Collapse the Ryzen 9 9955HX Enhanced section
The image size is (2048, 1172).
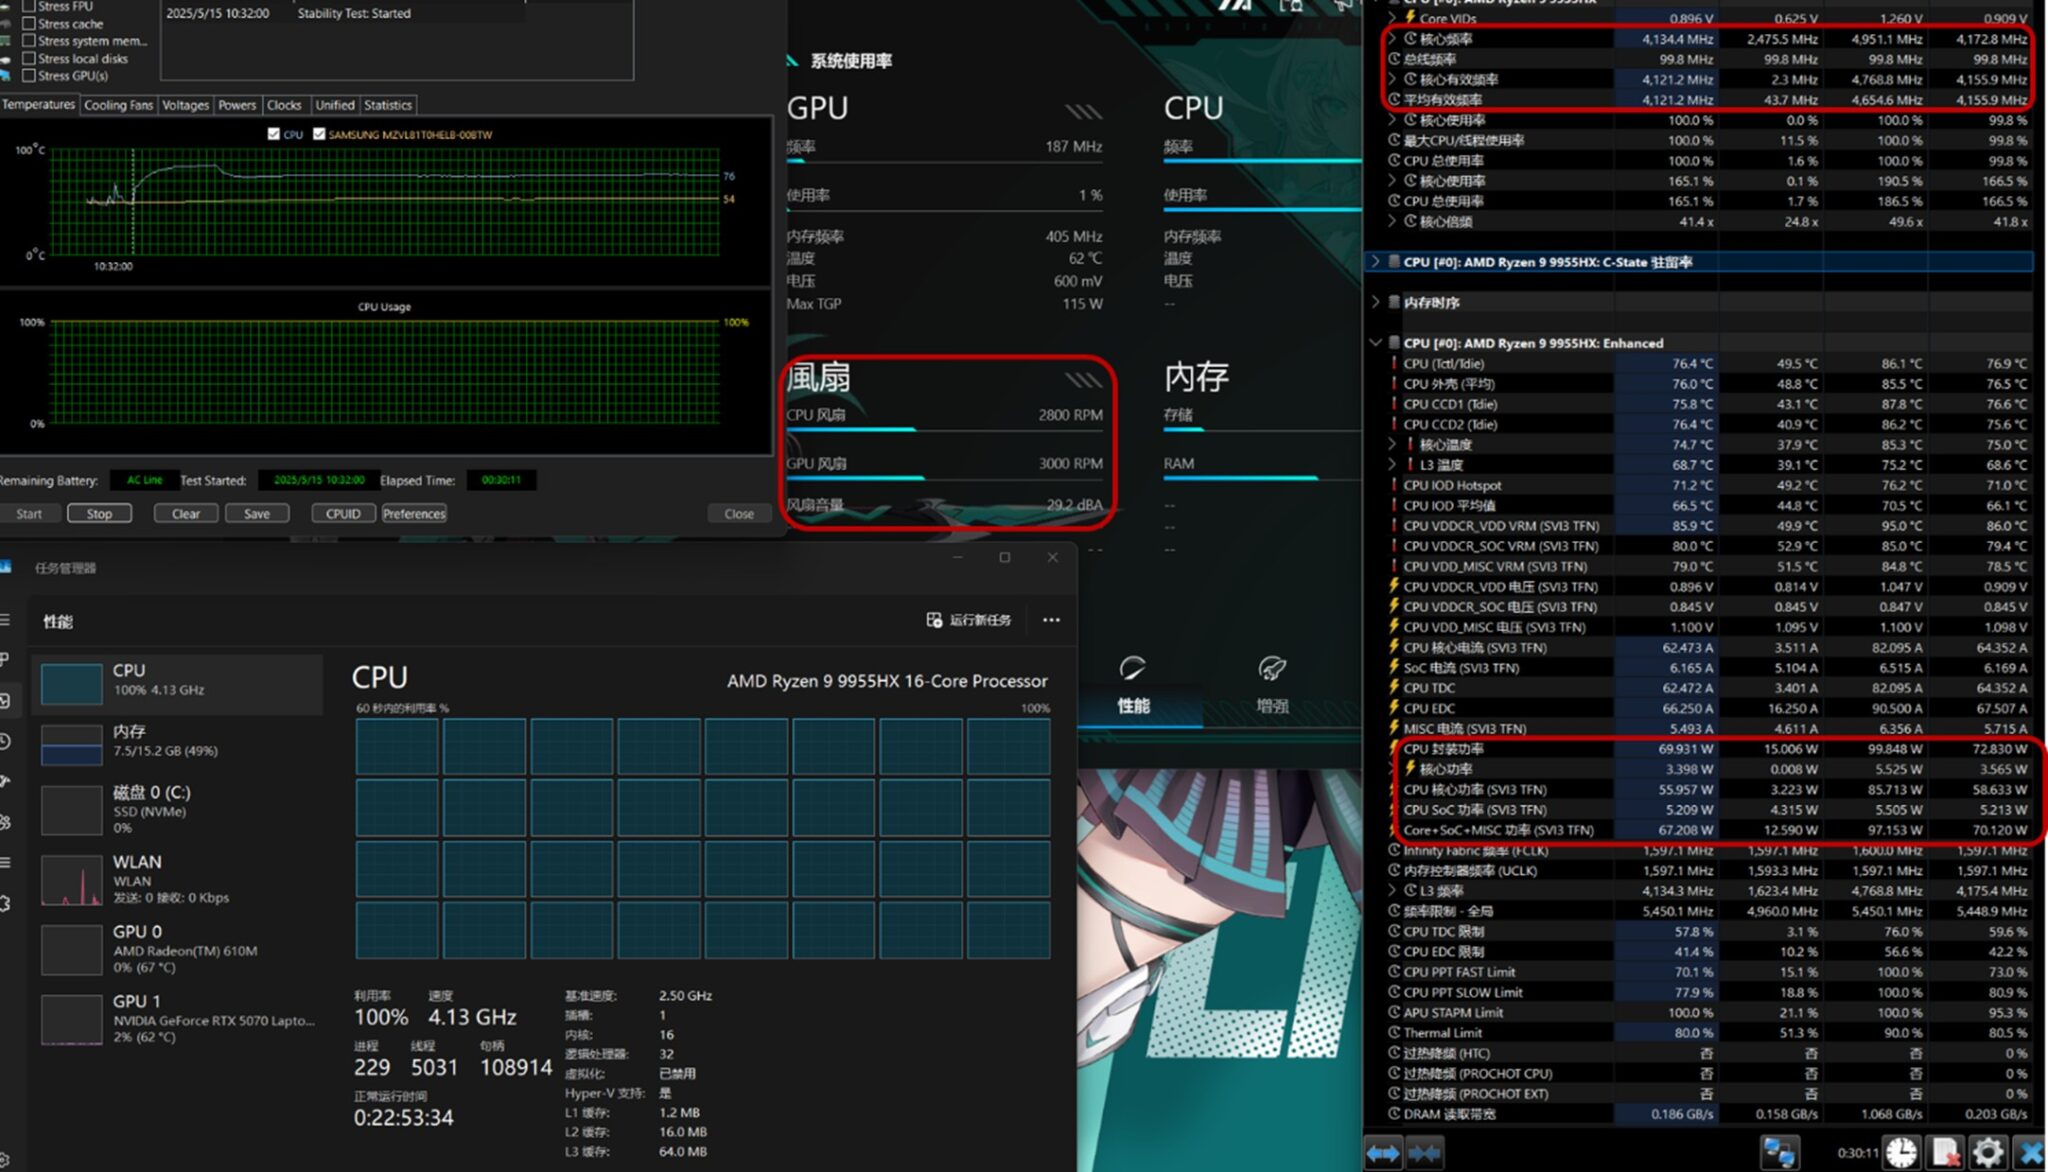[1376, 343]
